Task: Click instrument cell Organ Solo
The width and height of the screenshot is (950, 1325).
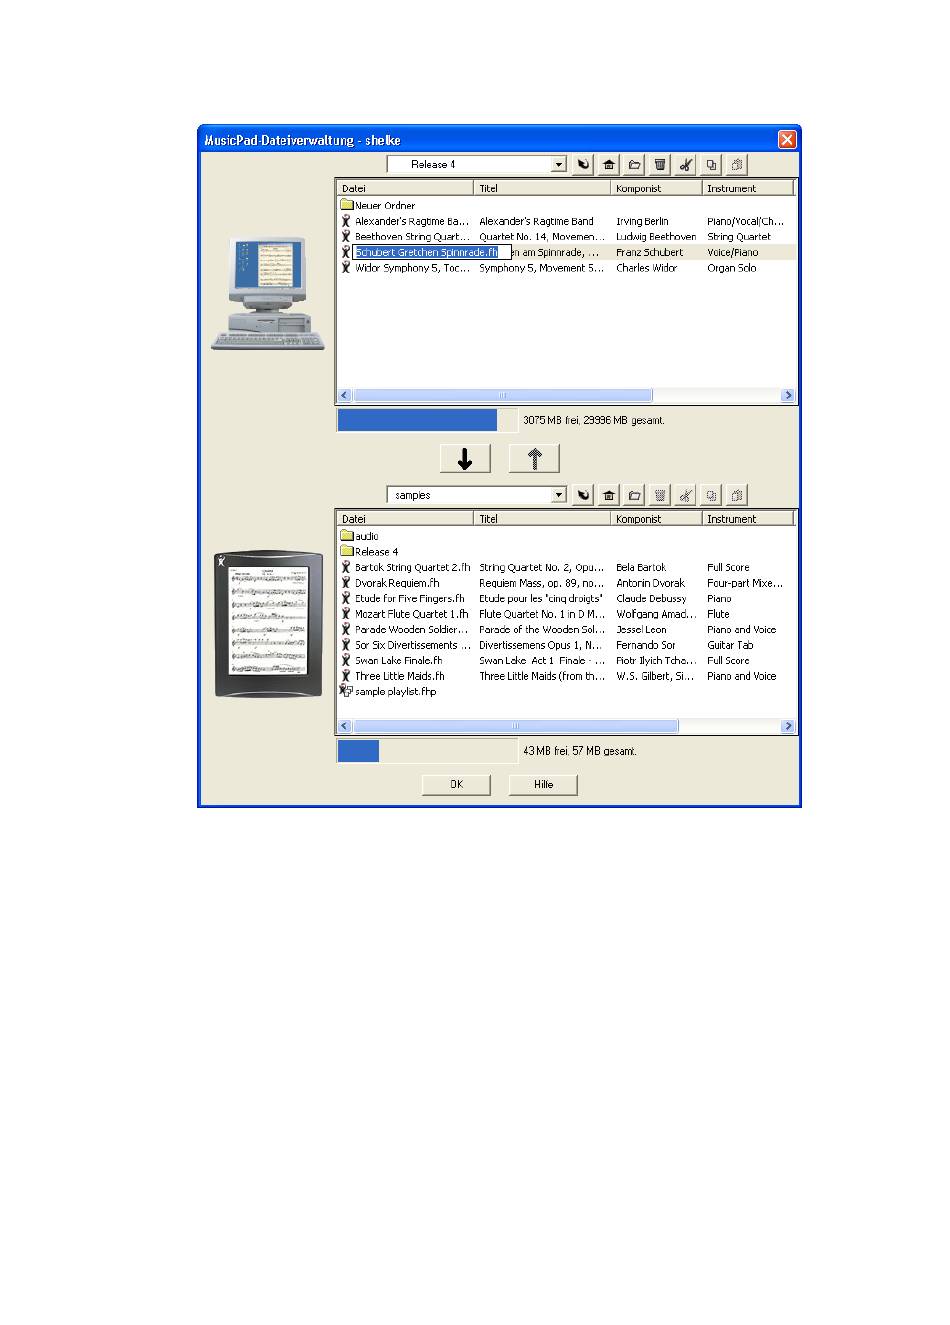Action: pos(732,268)
